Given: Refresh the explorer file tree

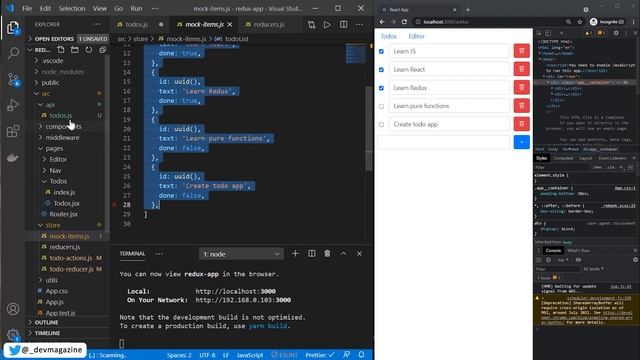Looking at the screenshot, I should pyautogui.click(x=89, y=50).
